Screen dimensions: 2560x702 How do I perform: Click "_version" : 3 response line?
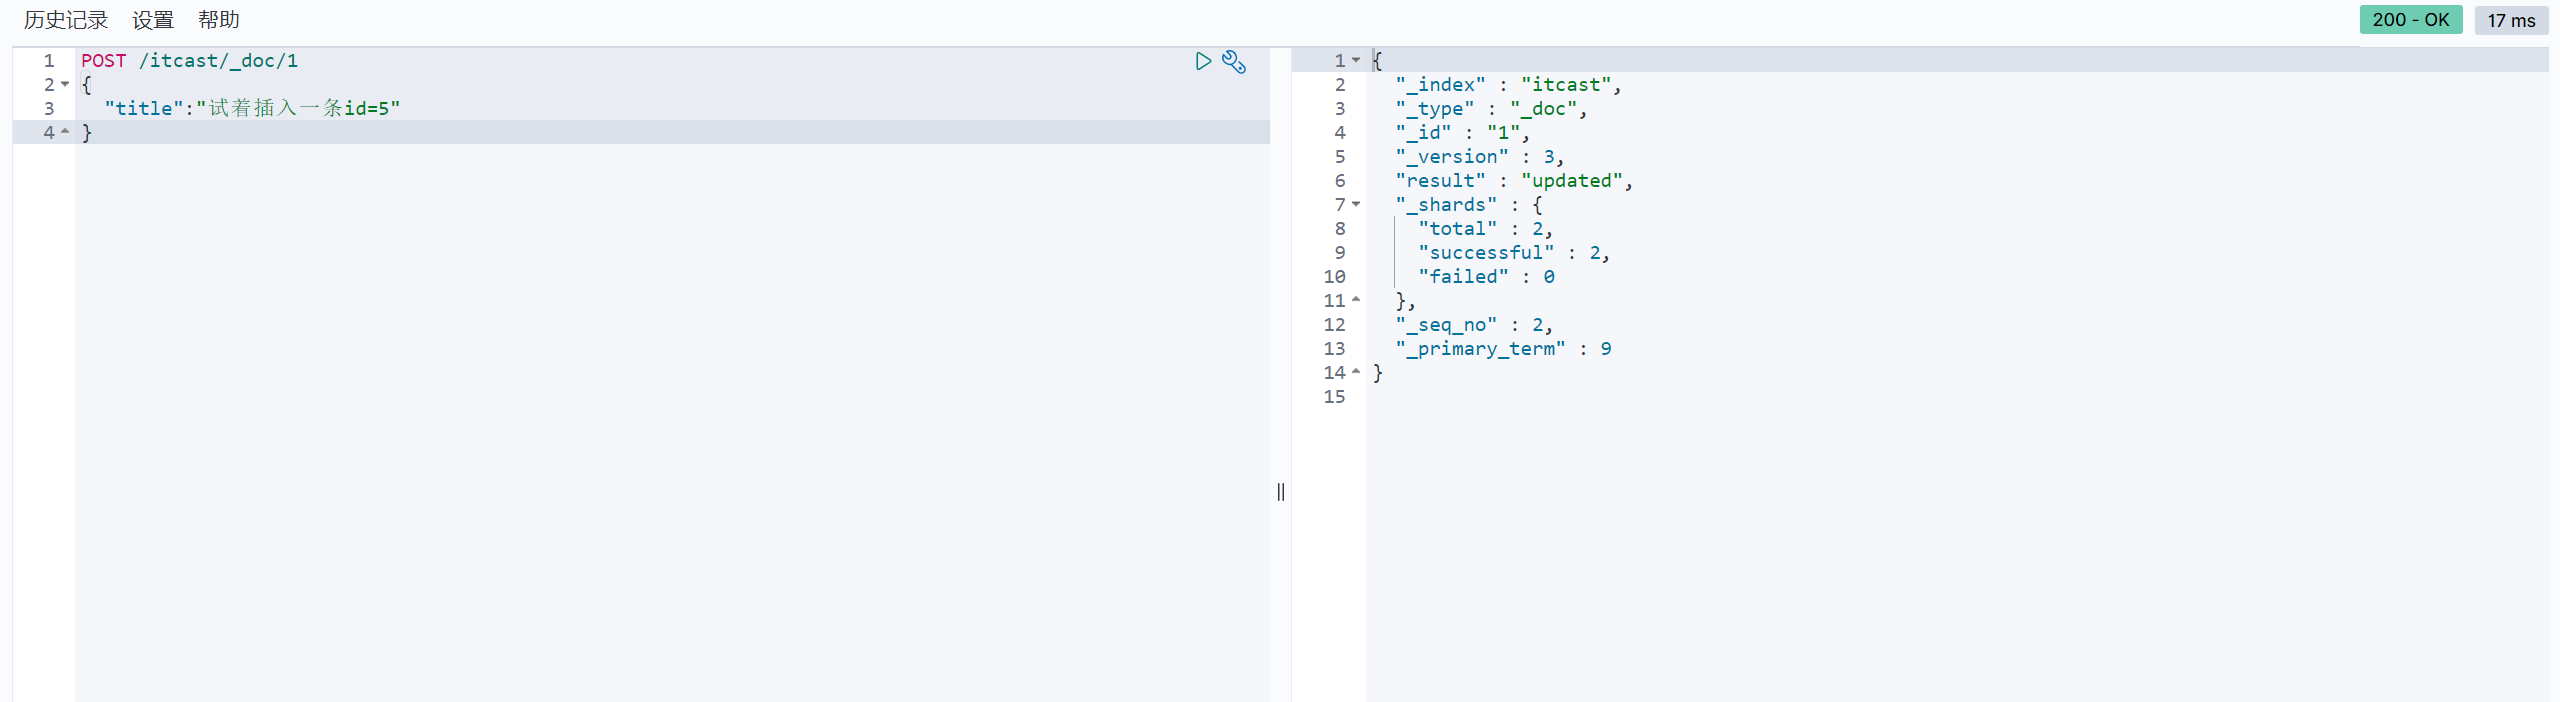1479,157
